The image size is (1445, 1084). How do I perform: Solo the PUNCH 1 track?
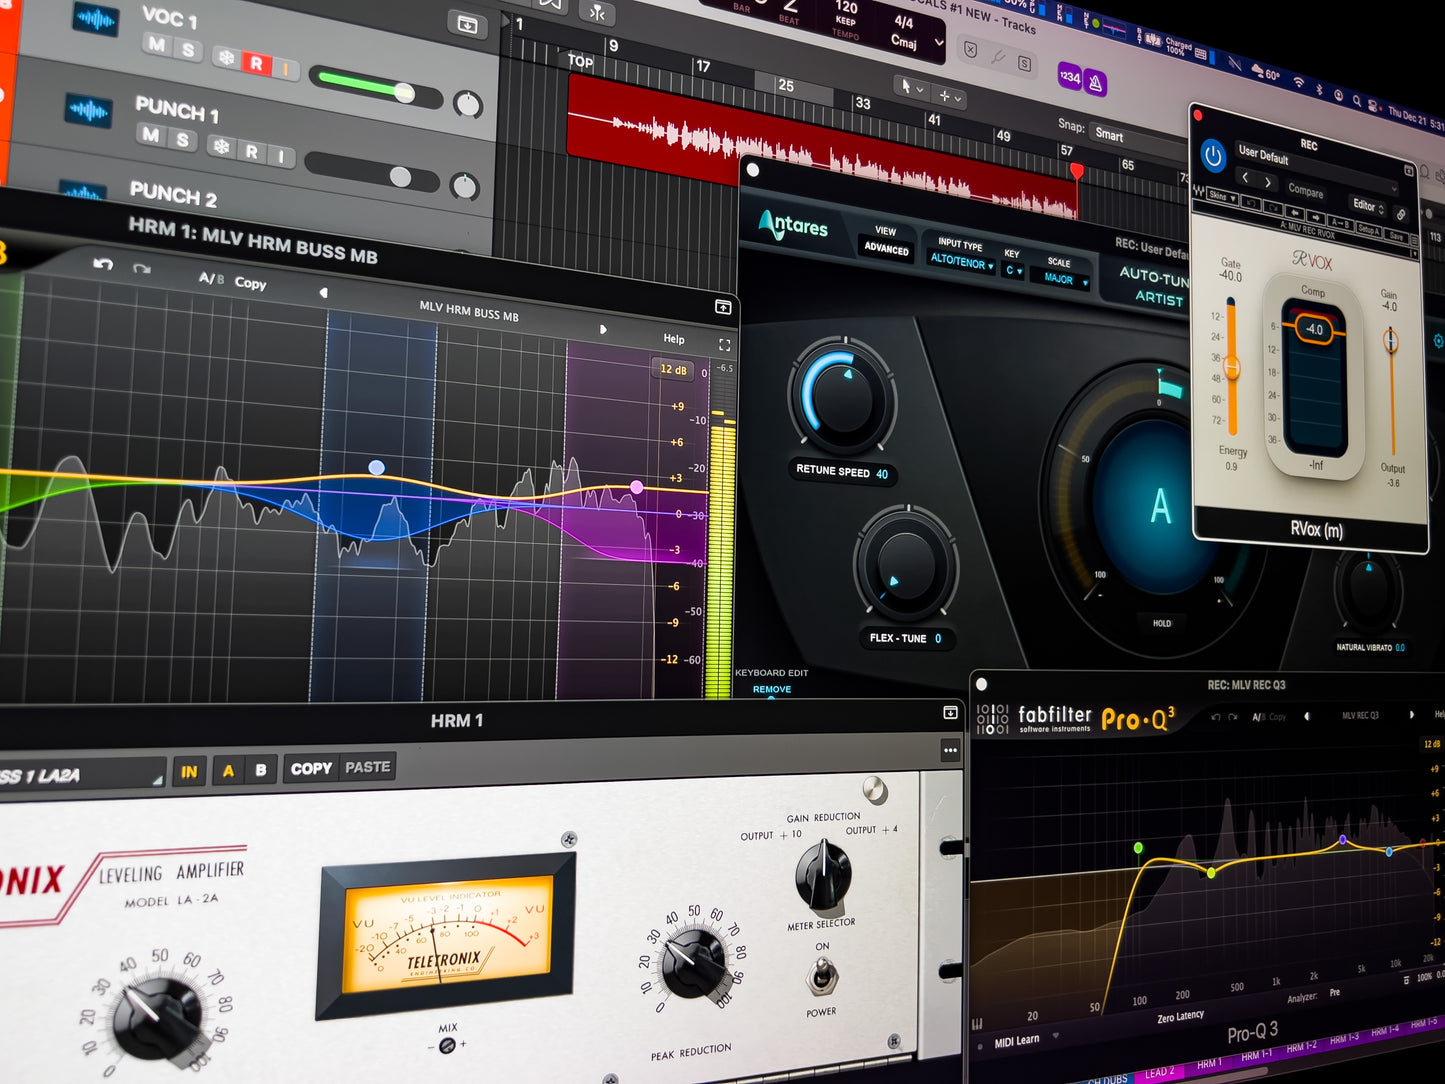[182, 140]
